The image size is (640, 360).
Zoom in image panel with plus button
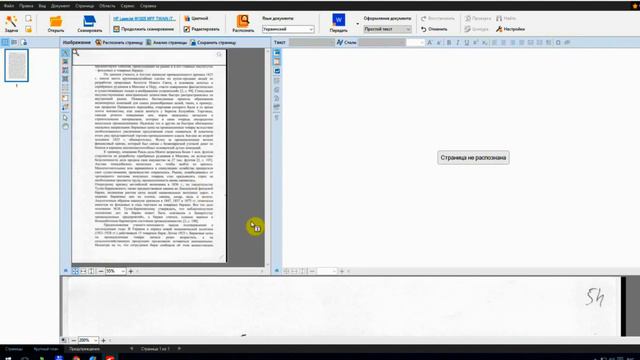131,271
